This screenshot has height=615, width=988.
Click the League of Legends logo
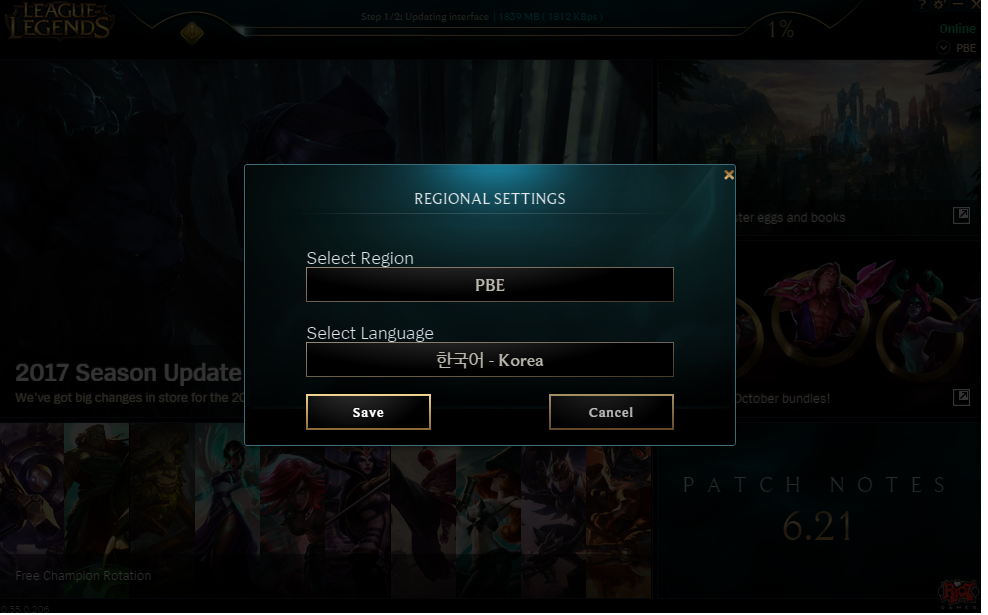pos(59,21)
